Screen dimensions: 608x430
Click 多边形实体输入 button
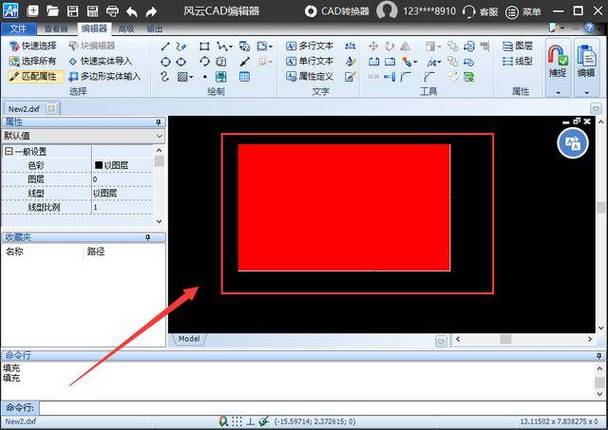[105, 76]
